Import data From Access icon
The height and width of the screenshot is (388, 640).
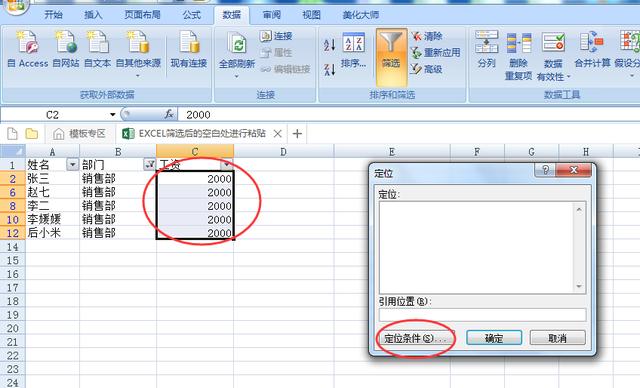(28, 49)
